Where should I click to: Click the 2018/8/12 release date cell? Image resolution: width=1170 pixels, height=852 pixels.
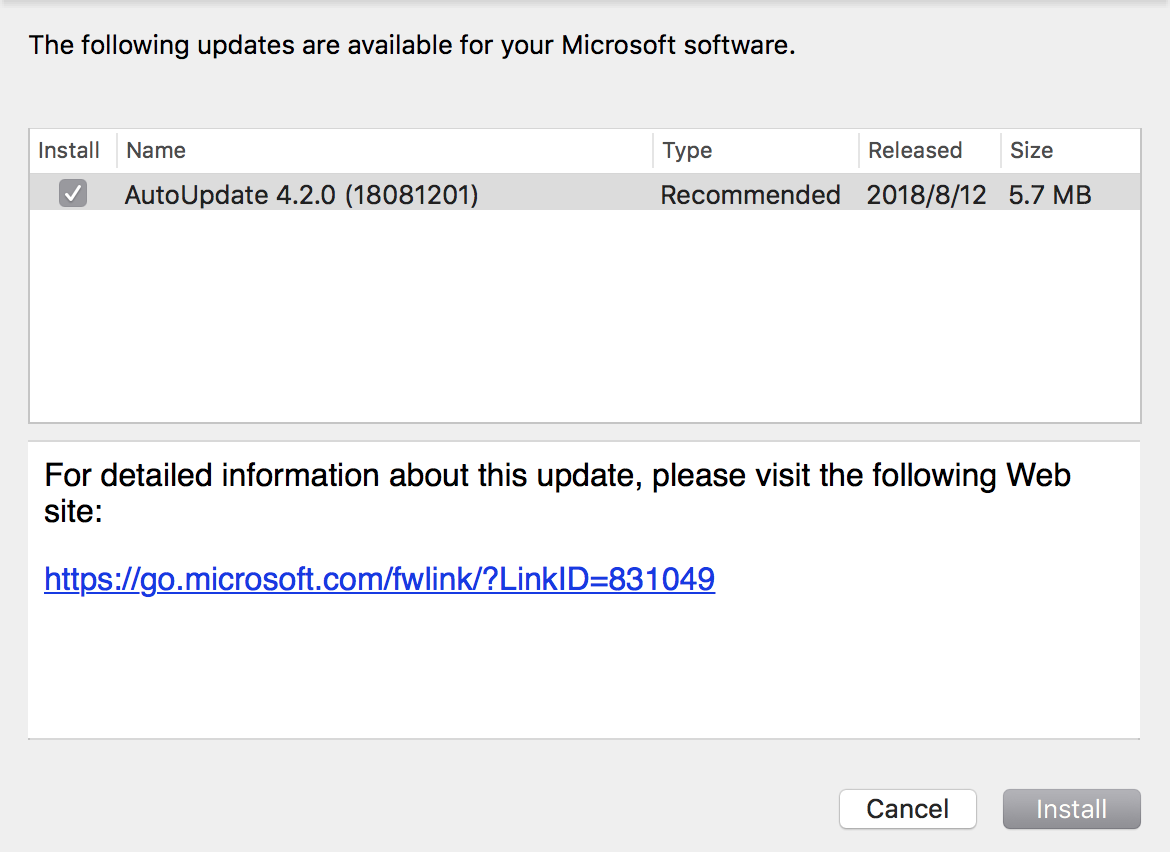[x=926, y=194]
